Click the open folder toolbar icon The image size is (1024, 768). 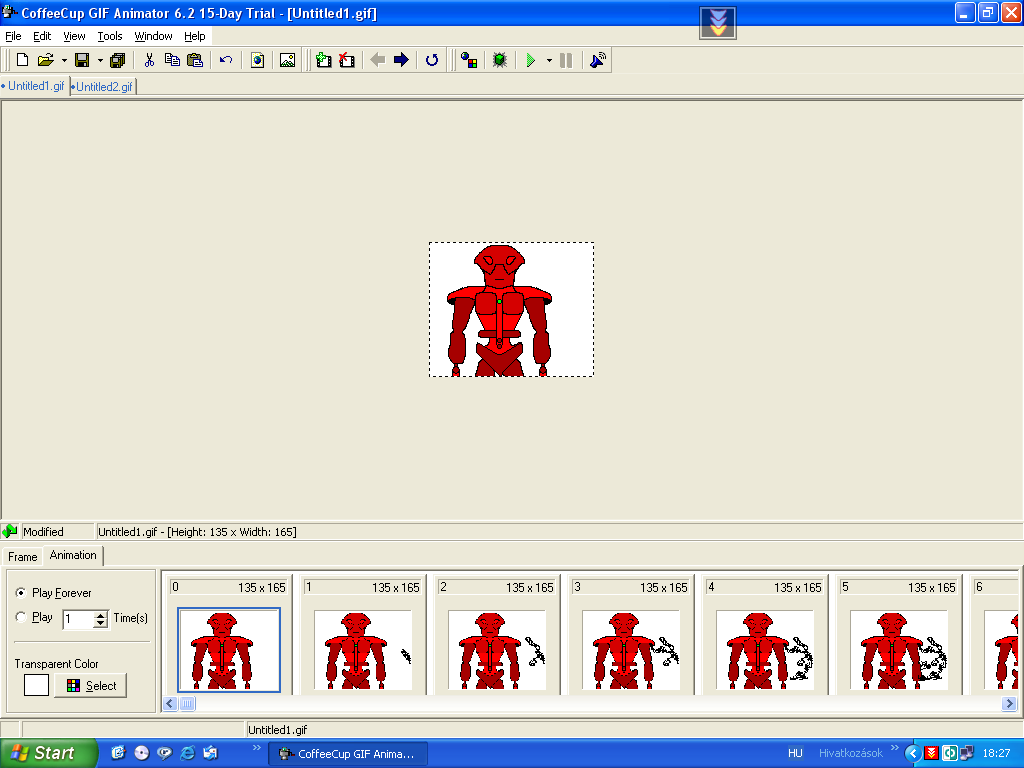pyautogui.click(x=45, y=60)
